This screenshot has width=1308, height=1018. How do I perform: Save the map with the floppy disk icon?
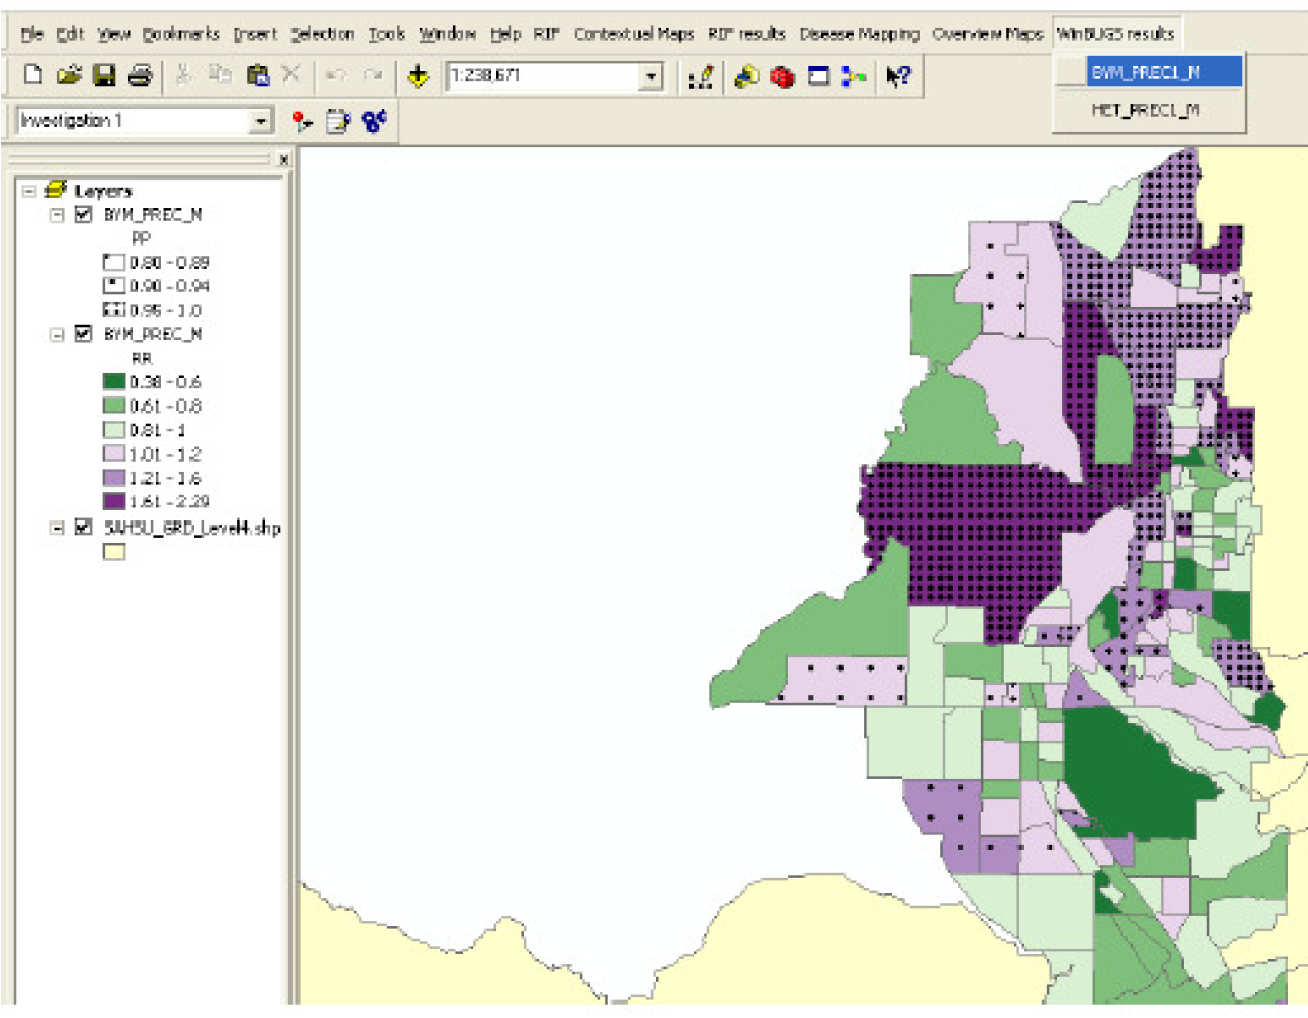[x=104, y=75]
